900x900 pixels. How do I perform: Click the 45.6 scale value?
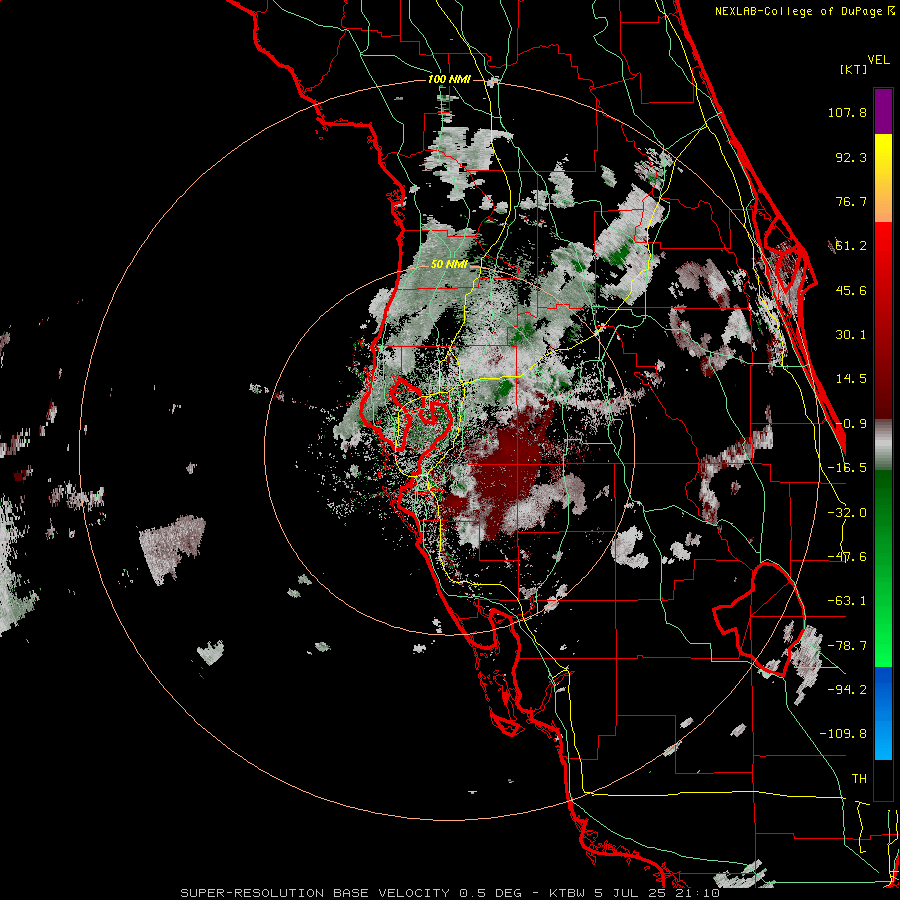click(x=851, y=290)
